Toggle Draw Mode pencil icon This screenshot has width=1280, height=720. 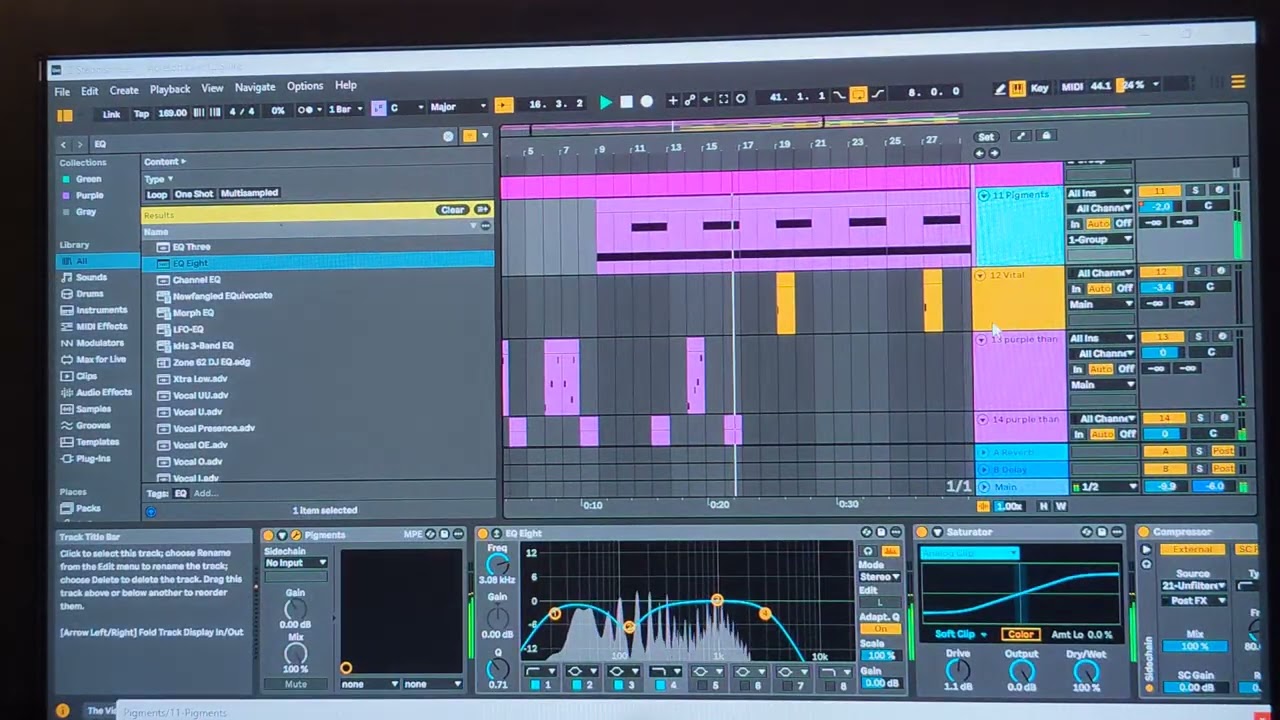point(999,90)
